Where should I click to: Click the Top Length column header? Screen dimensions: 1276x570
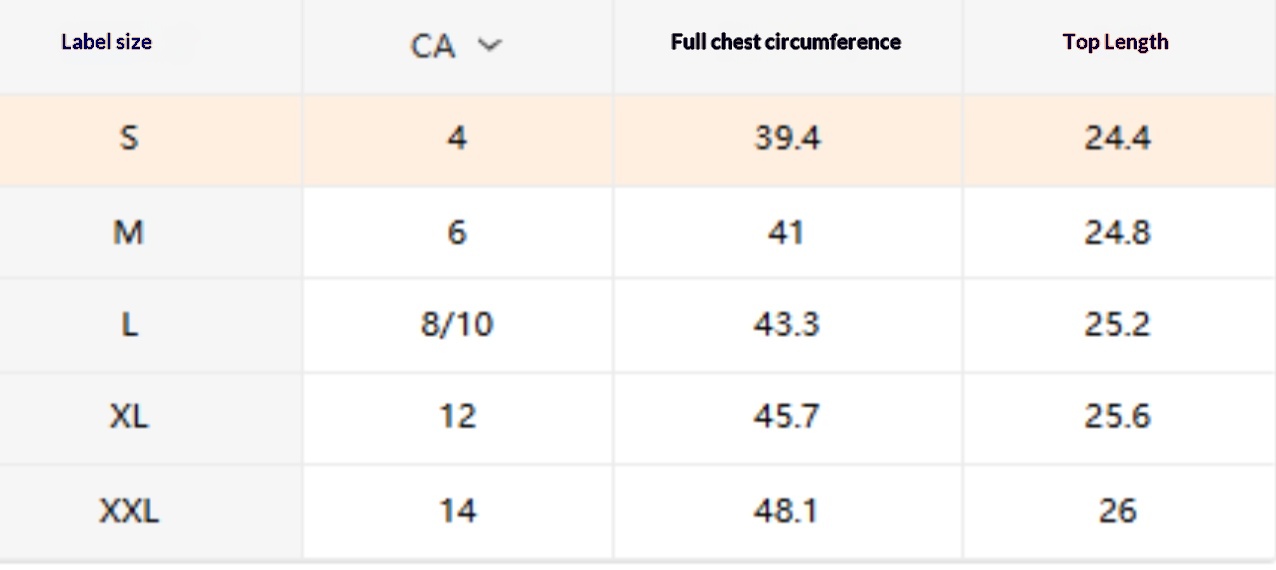click(x=1116, y=42)
